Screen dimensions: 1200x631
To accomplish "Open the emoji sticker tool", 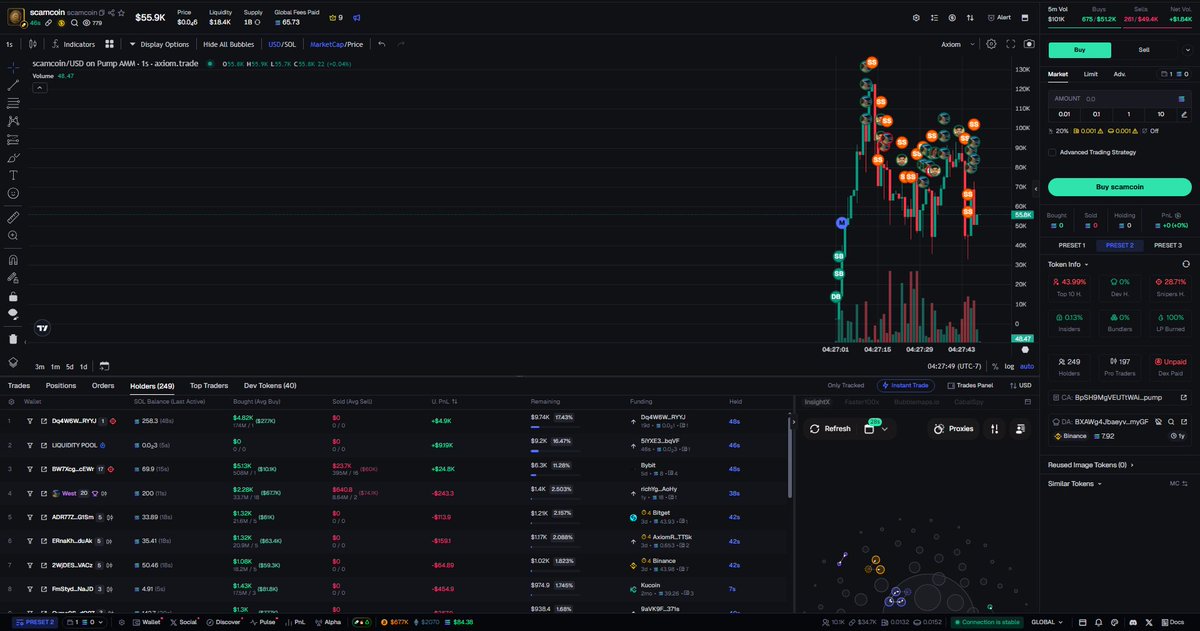I will [x=13, y=193].
